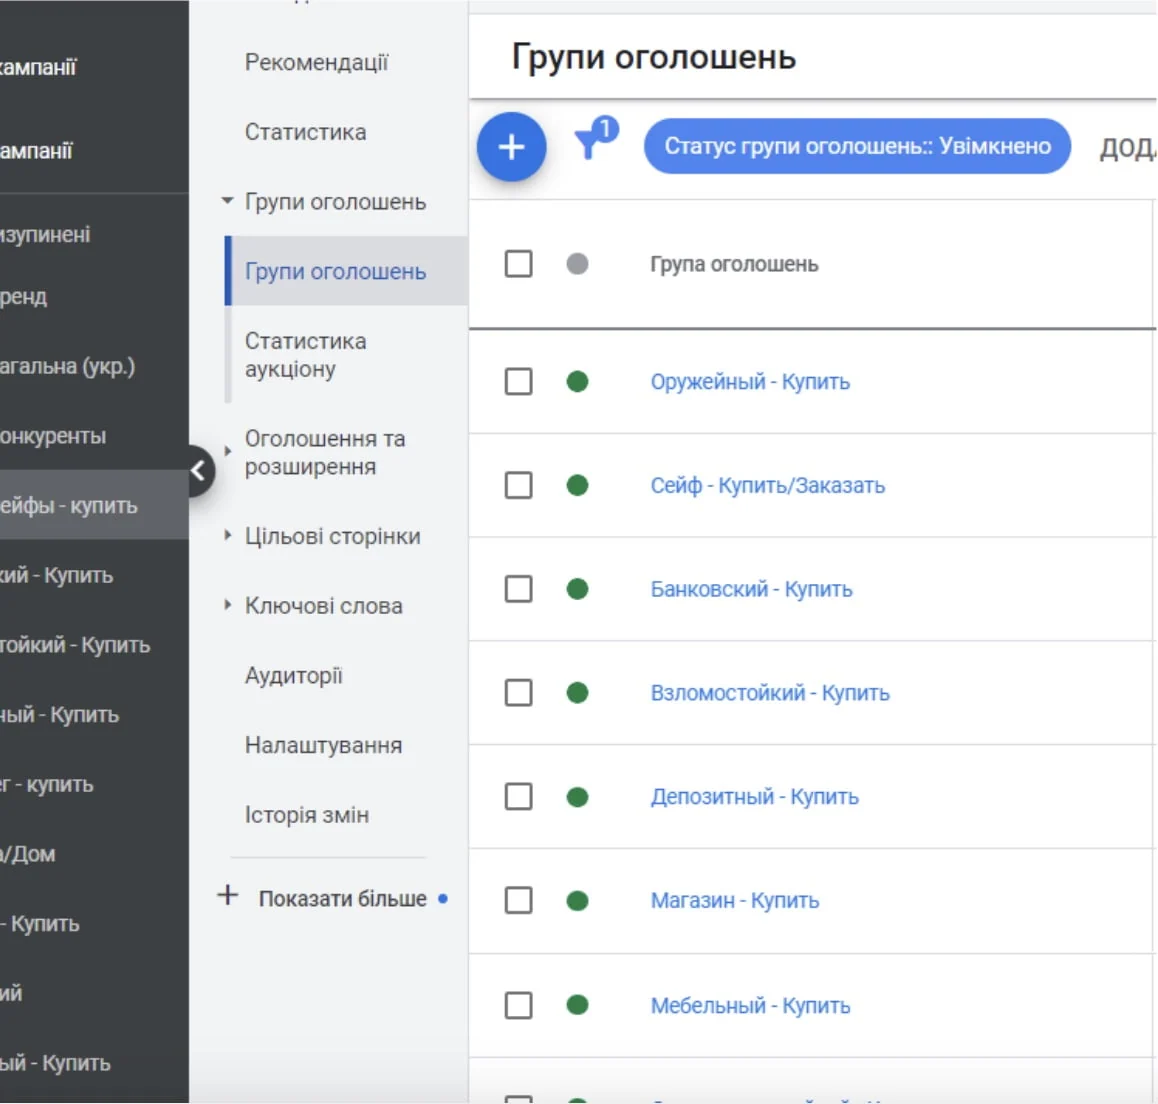
Task: Click the plus icon beside Показати більше
Action: coord(227,896)
